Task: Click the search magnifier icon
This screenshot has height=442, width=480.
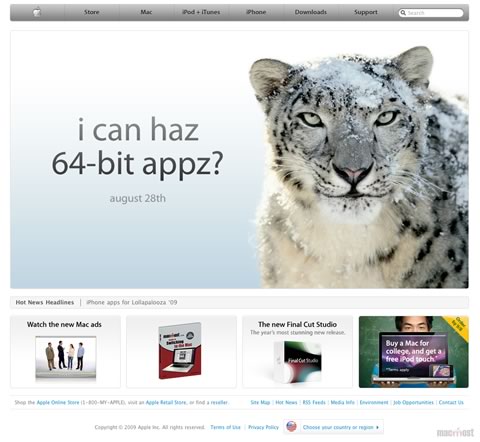Action: 403,13
